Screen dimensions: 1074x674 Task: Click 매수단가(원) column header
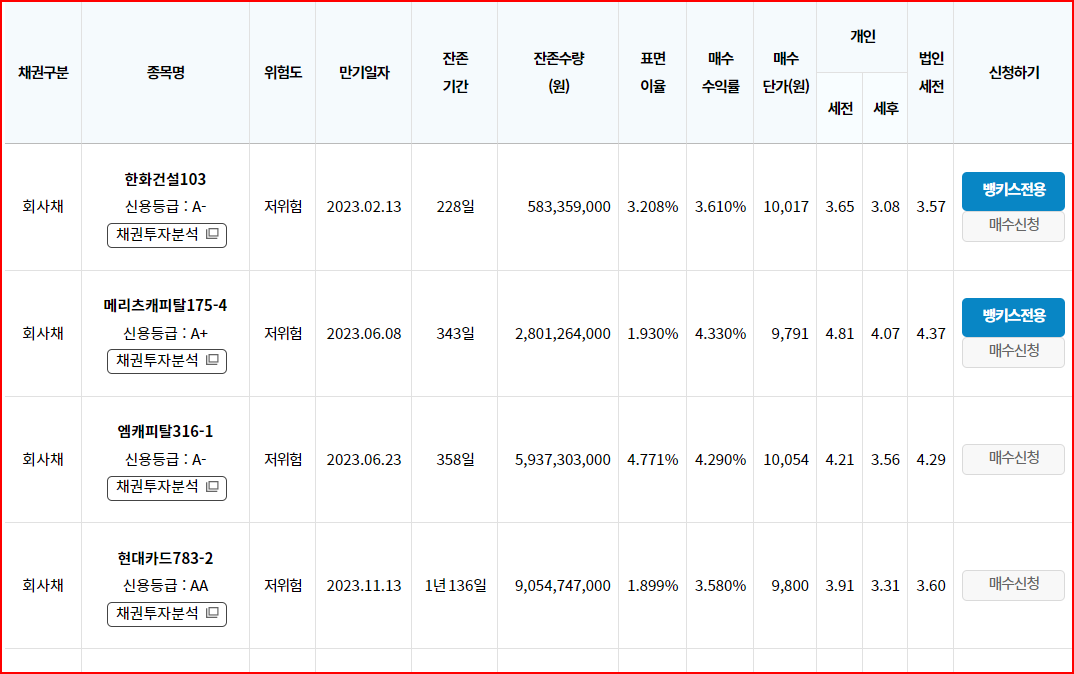pyautogui.click(x=786, y=73)
